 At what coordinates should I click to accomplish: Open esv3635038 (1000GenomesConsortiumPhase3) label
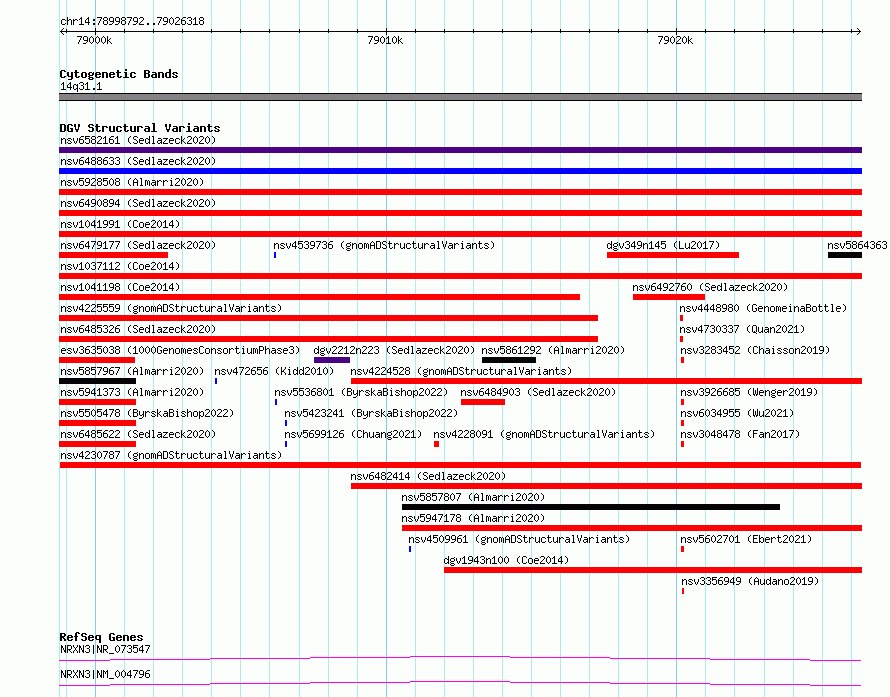[180, 350]
